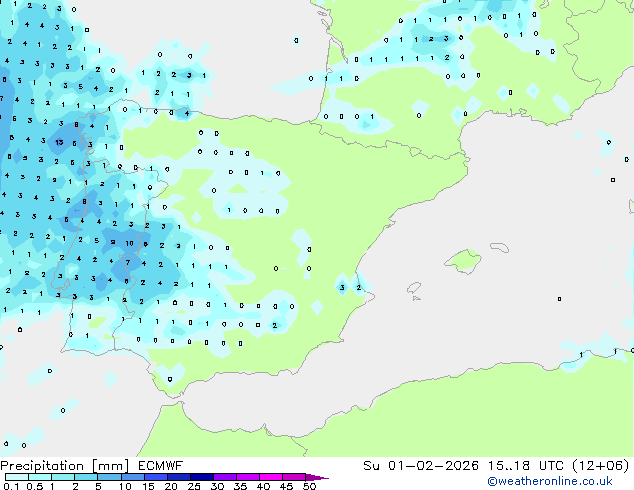Click the legend swatch between 25 and 30

[202, 477]
